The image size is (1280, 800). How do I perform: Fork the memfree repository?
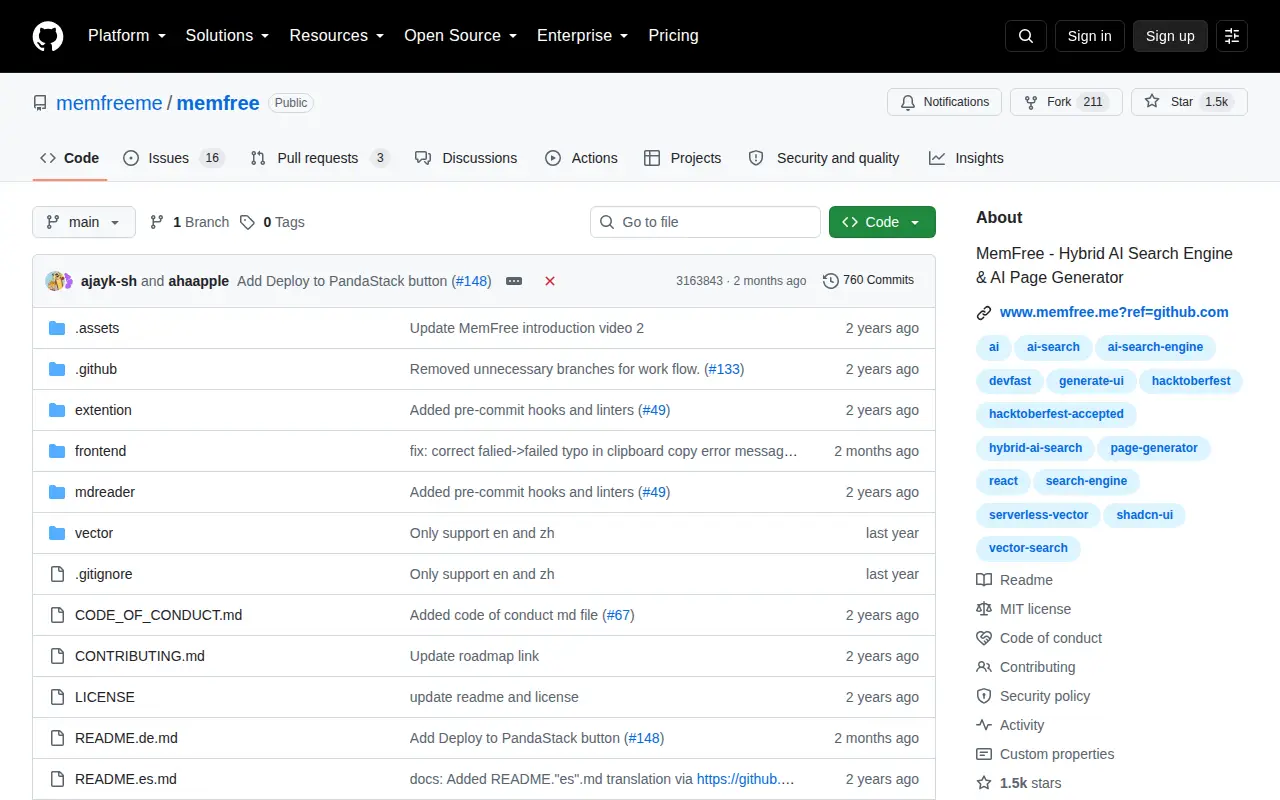coord(1066,102)
